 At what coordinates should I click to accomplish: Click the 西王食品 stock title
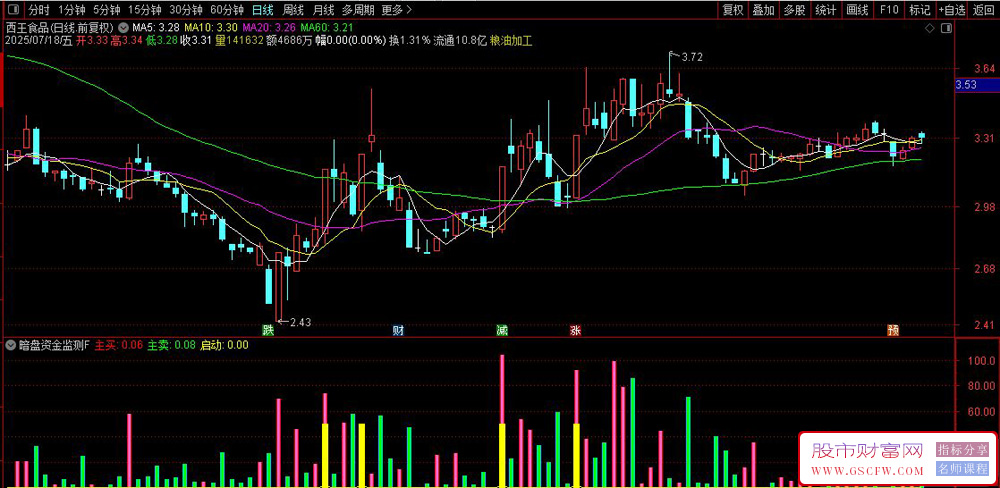pos(26,28)
